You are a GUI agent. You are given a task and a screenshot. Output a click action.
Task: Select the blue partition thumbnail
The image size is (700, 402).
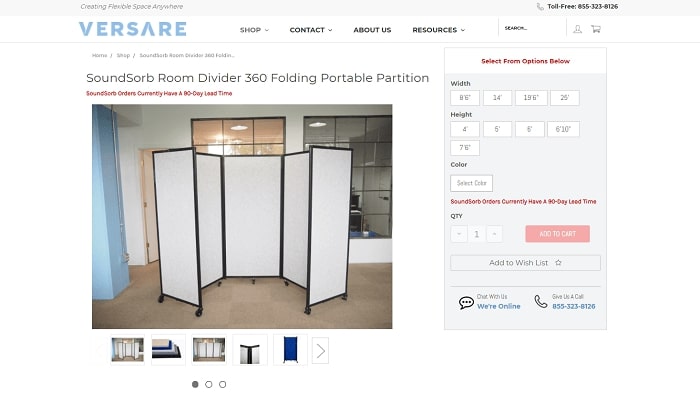[x=290, y=350]
